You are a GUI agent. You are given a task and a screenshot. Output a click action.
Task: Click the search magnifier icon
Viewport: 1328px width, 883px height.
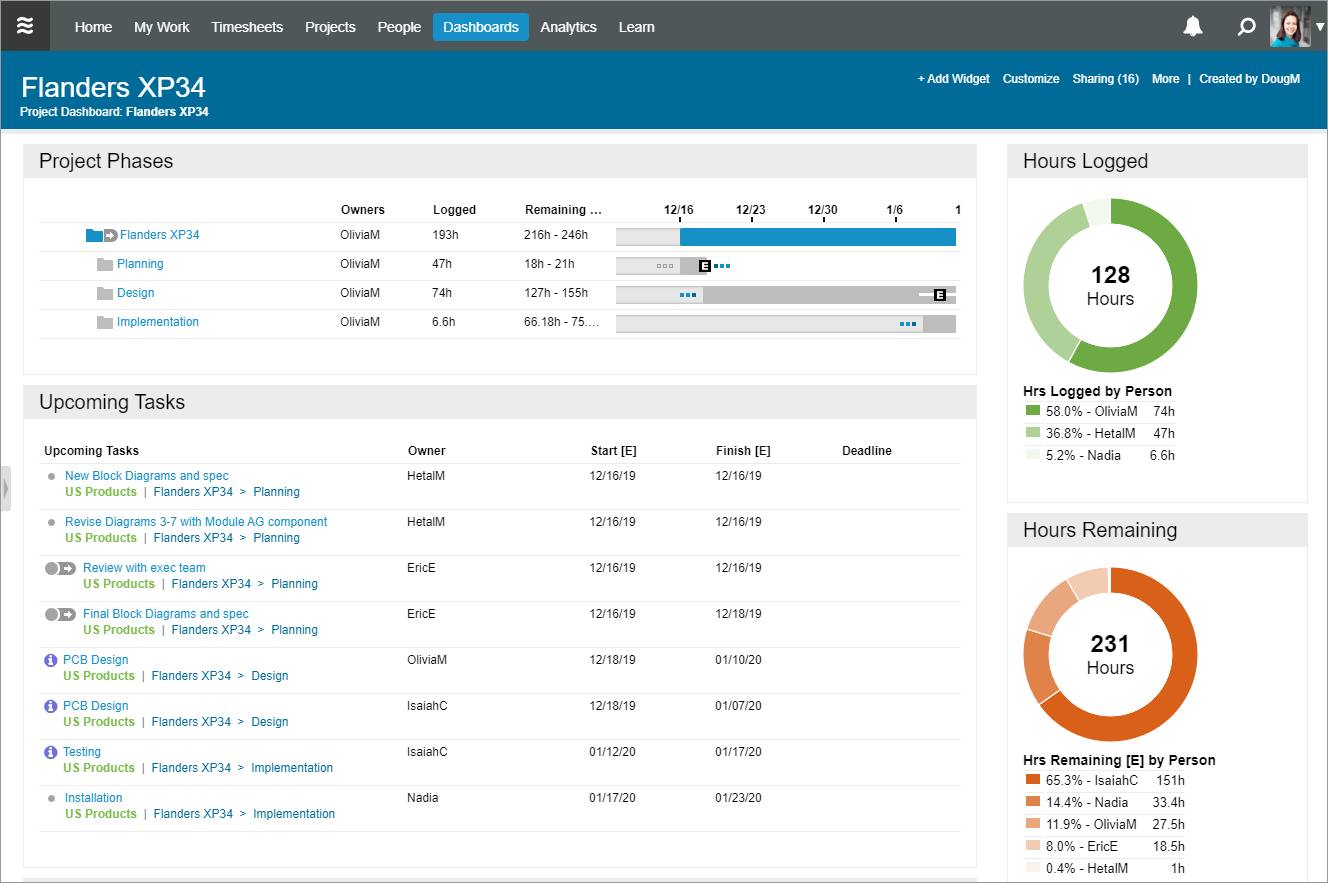[1246, 25]
